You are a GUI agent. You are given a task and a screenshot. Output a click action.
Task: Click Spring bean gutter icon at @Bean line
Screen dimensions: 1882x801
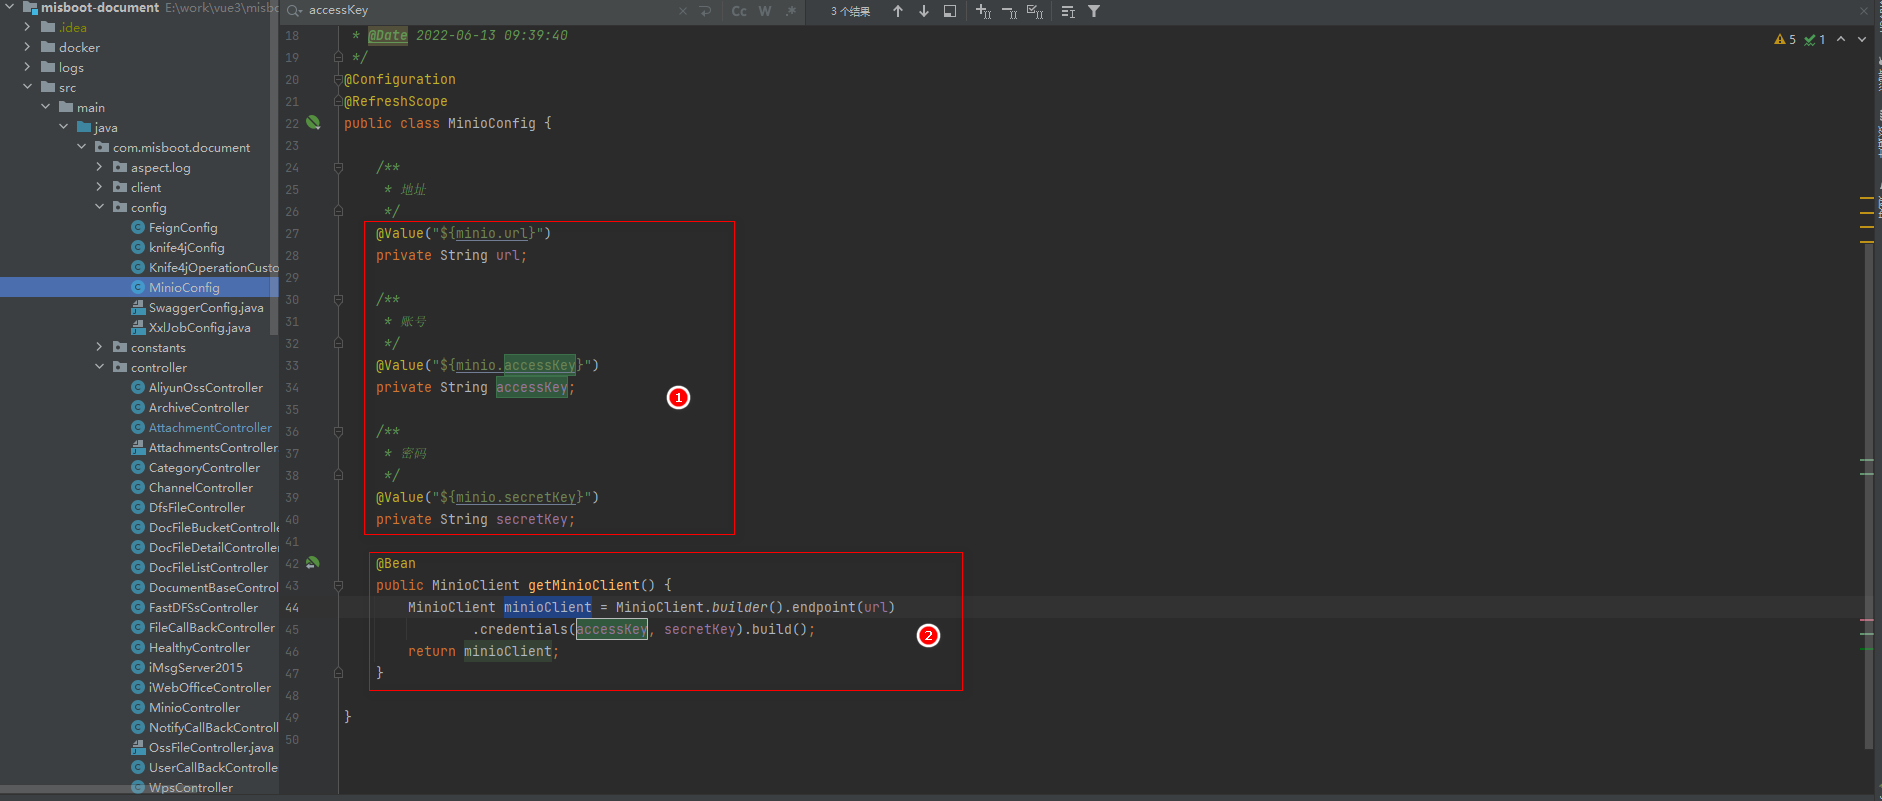pyautogui.click(x=313, y=563)
